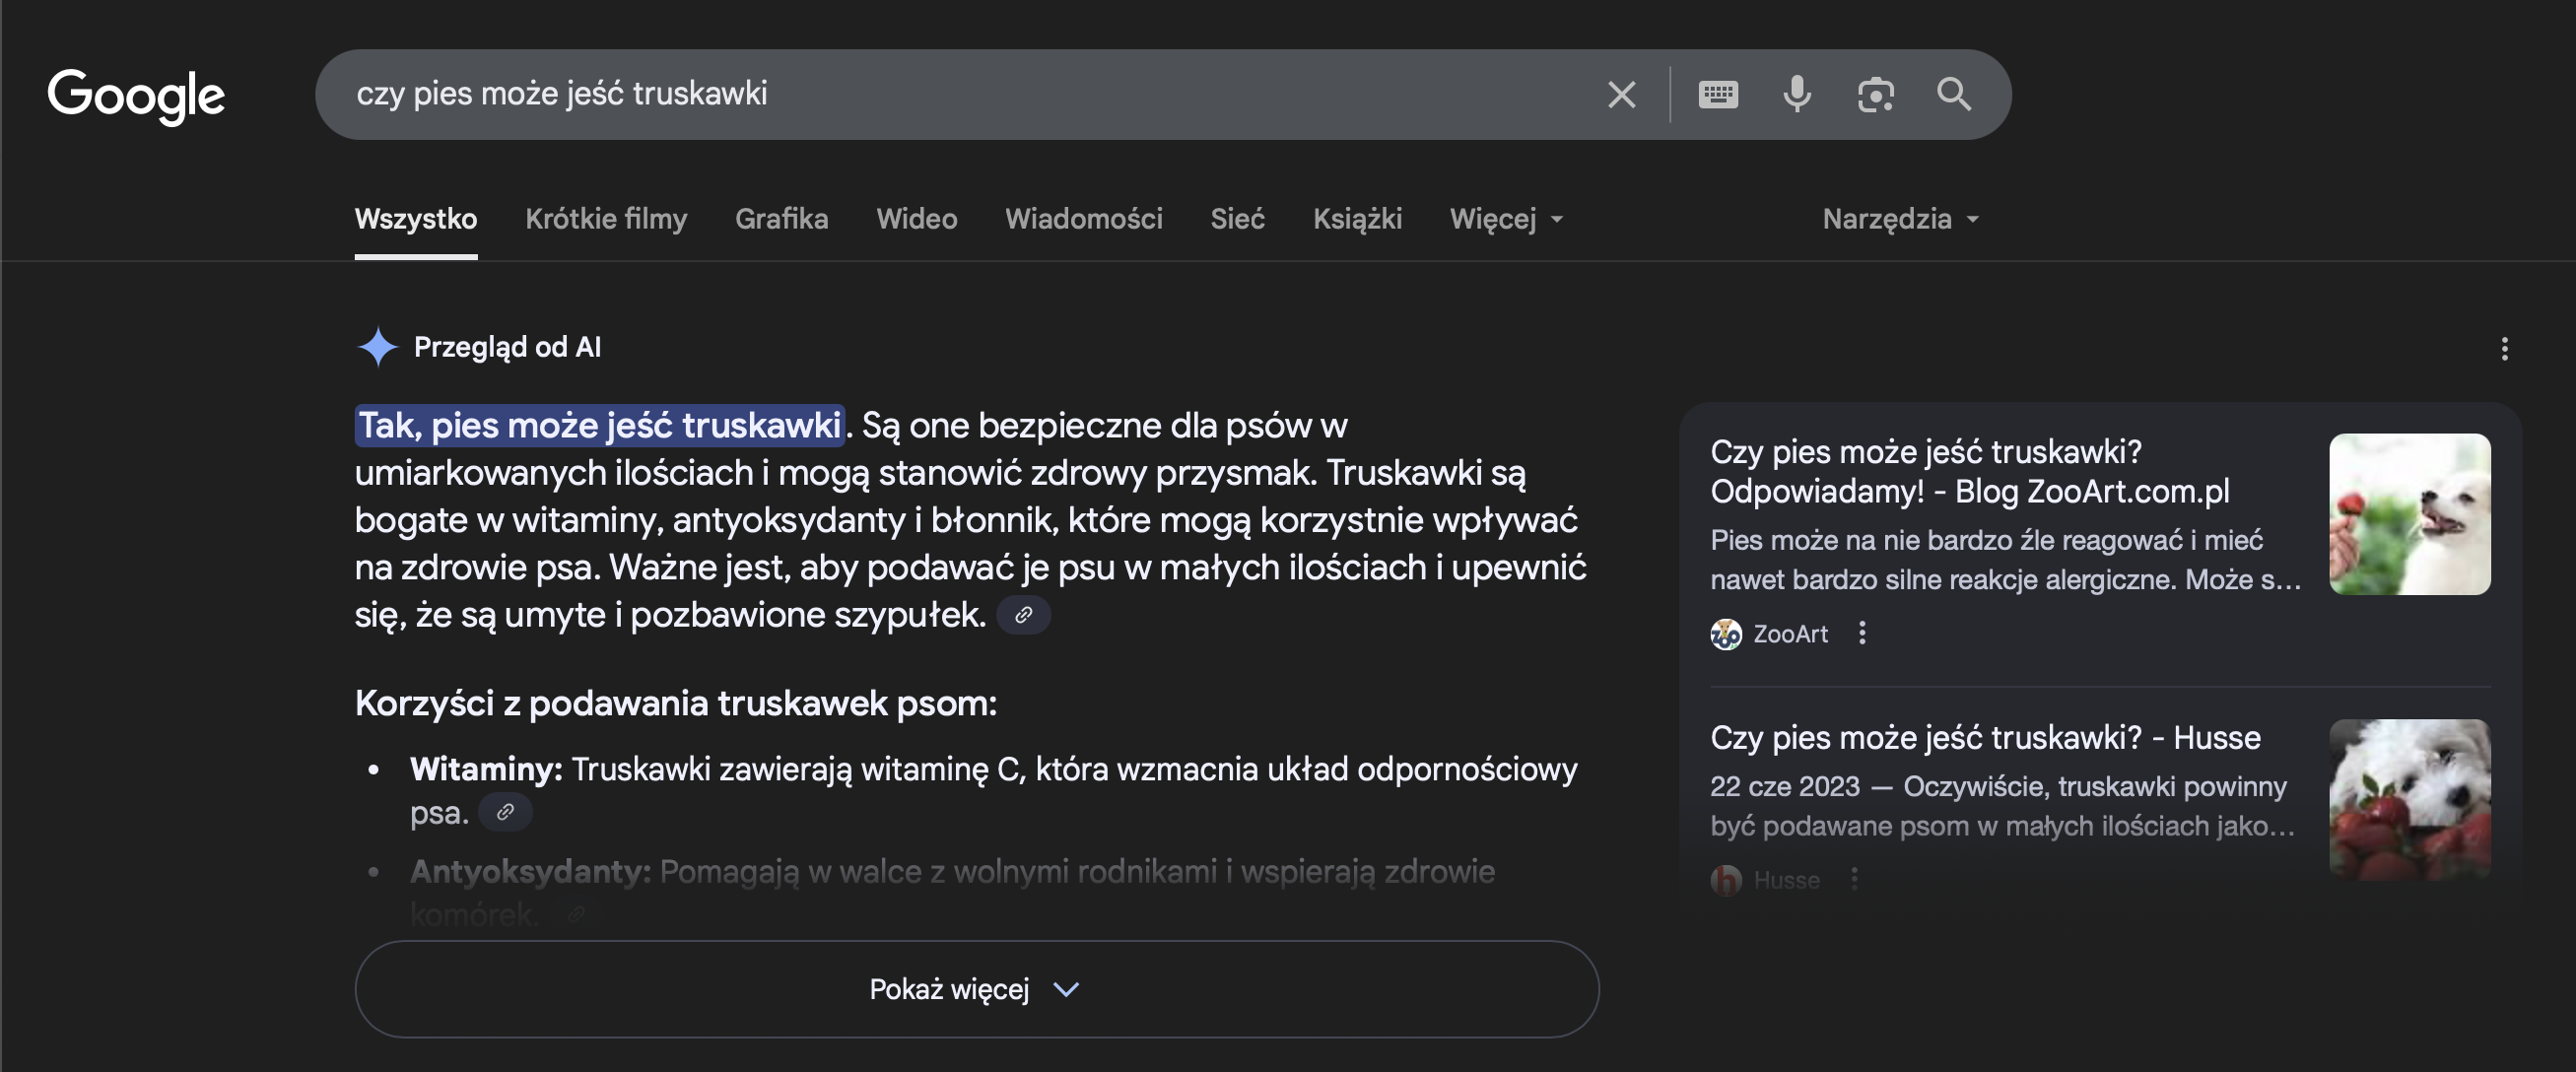Screen dimensions: 2576x1072
Task: Click the ZooArt favicon
Action: coord(1724,633)
